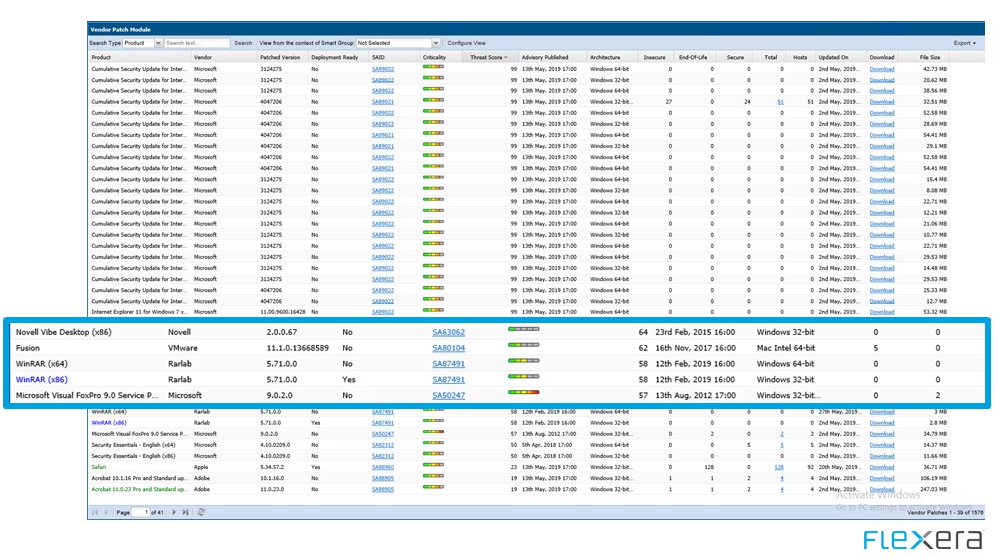Click the Fusion row criticality bar

pyautogui.click(x=523, y=344)
